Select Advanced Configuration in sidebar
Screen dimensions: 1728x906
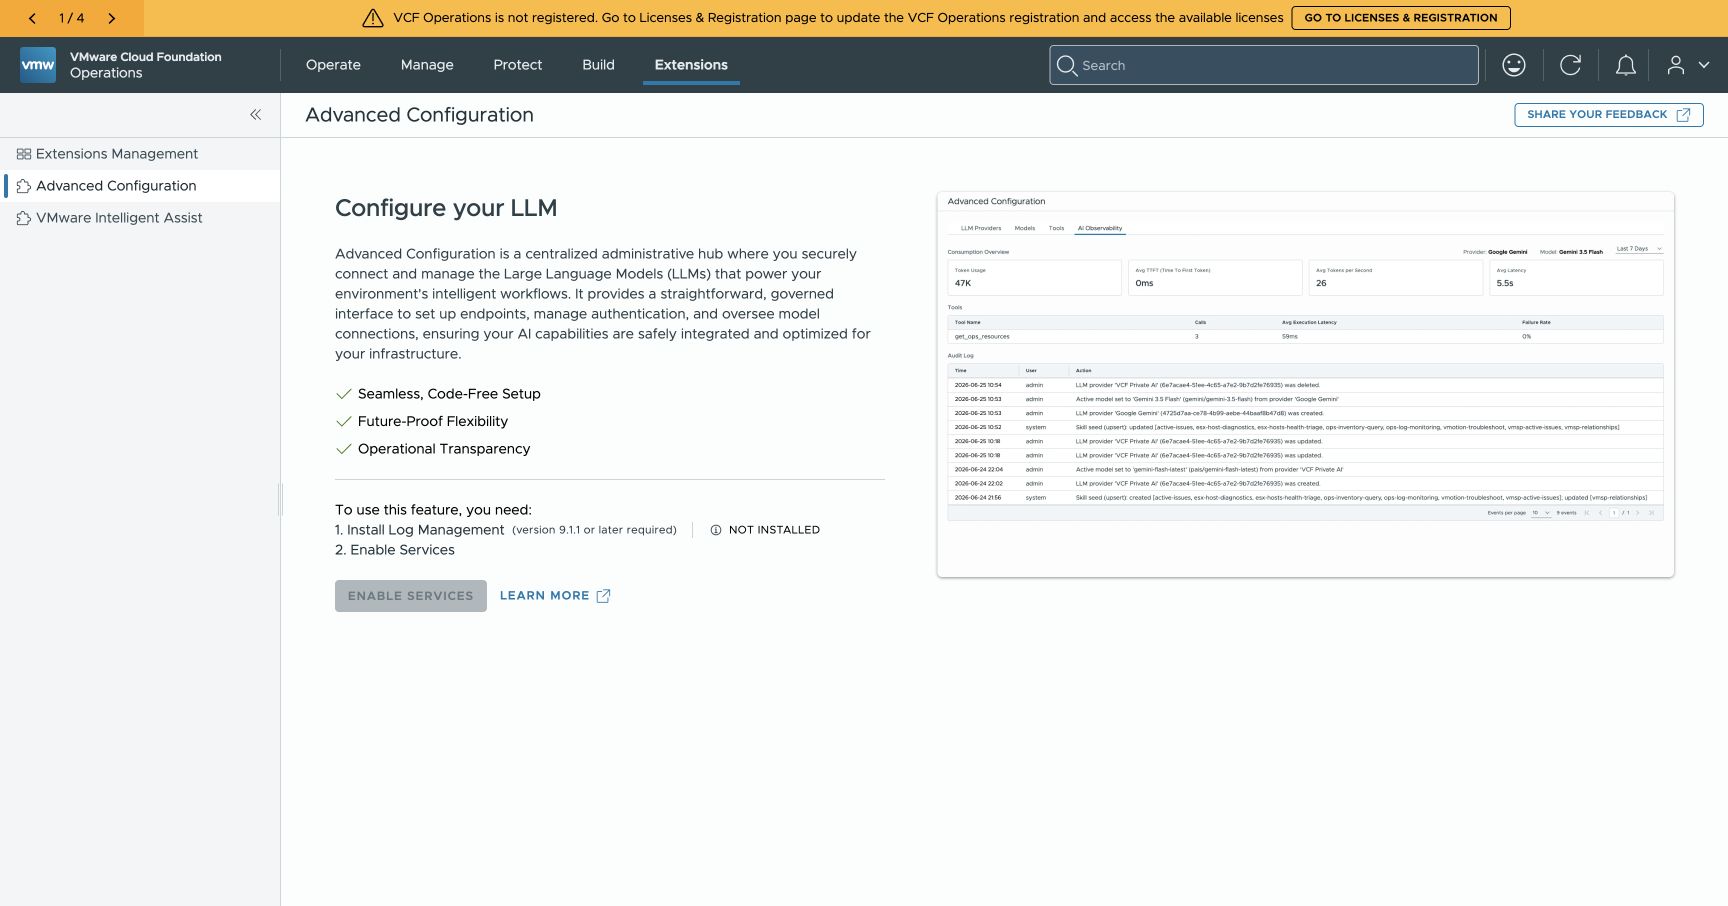(140, 186)
